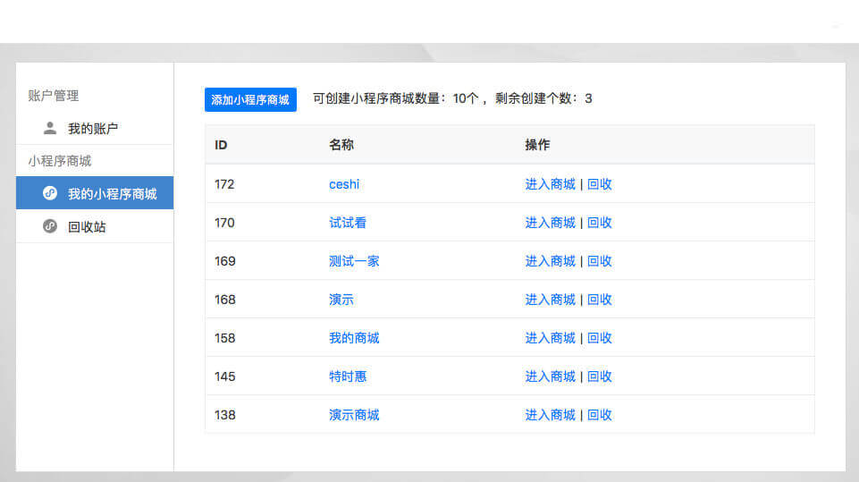Viewport: 859px width, 482px height.
Task: Click 回收 for 我的商城 row
Action: (599, 338)
